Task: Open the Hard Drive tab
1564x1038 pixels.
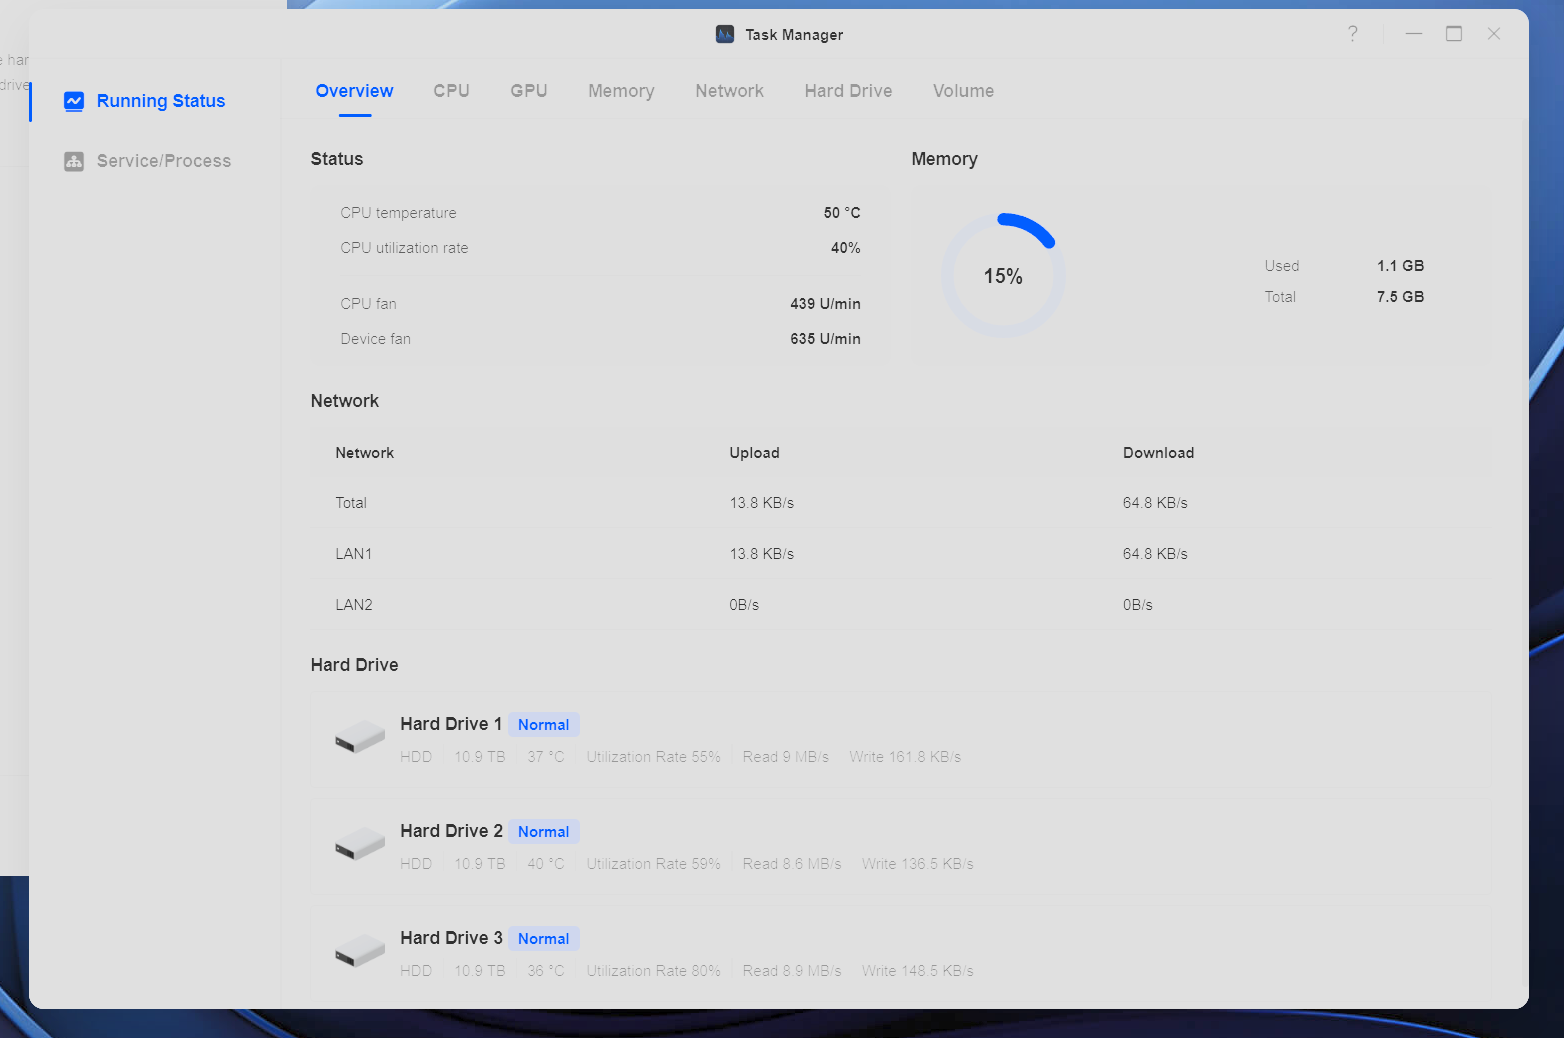Action: [848, 91]
